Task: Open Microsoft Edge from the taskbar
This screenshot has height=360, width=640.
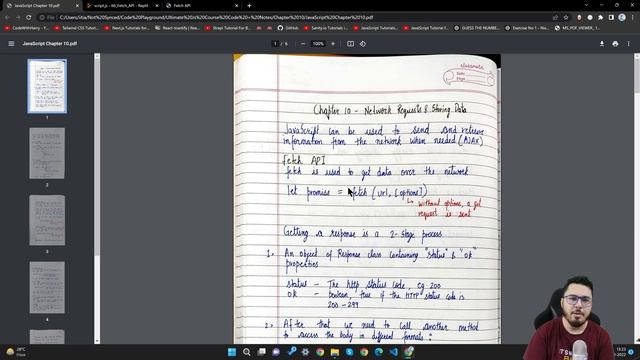Action: coord(379,352)
